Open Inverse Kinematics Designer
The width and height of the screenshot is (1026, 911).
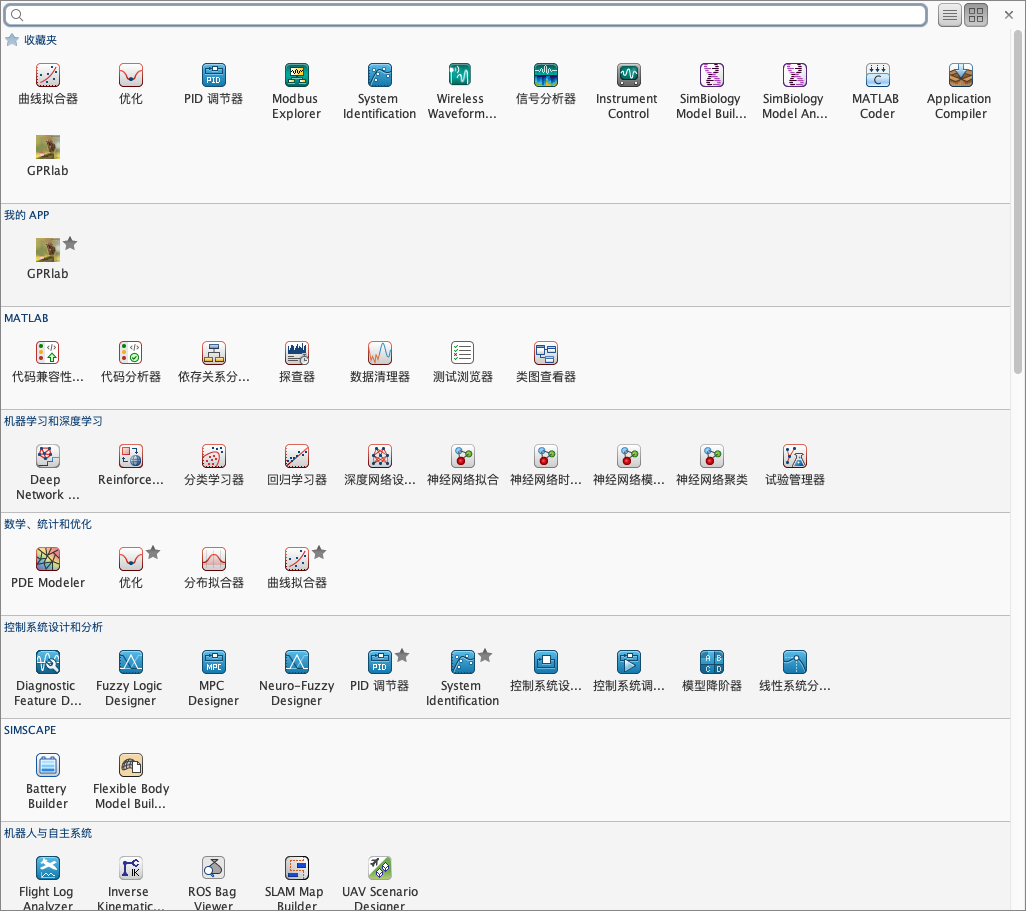coord(131,882)
